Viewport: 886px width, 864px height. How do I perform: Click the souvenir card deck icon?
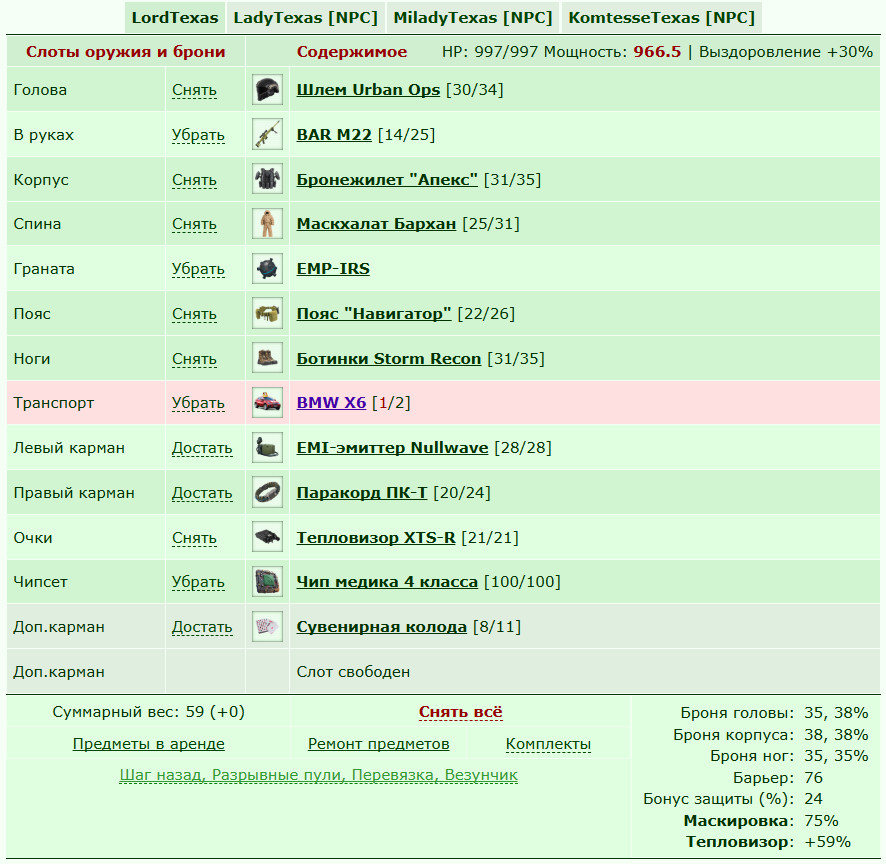[x=267, y=627]
